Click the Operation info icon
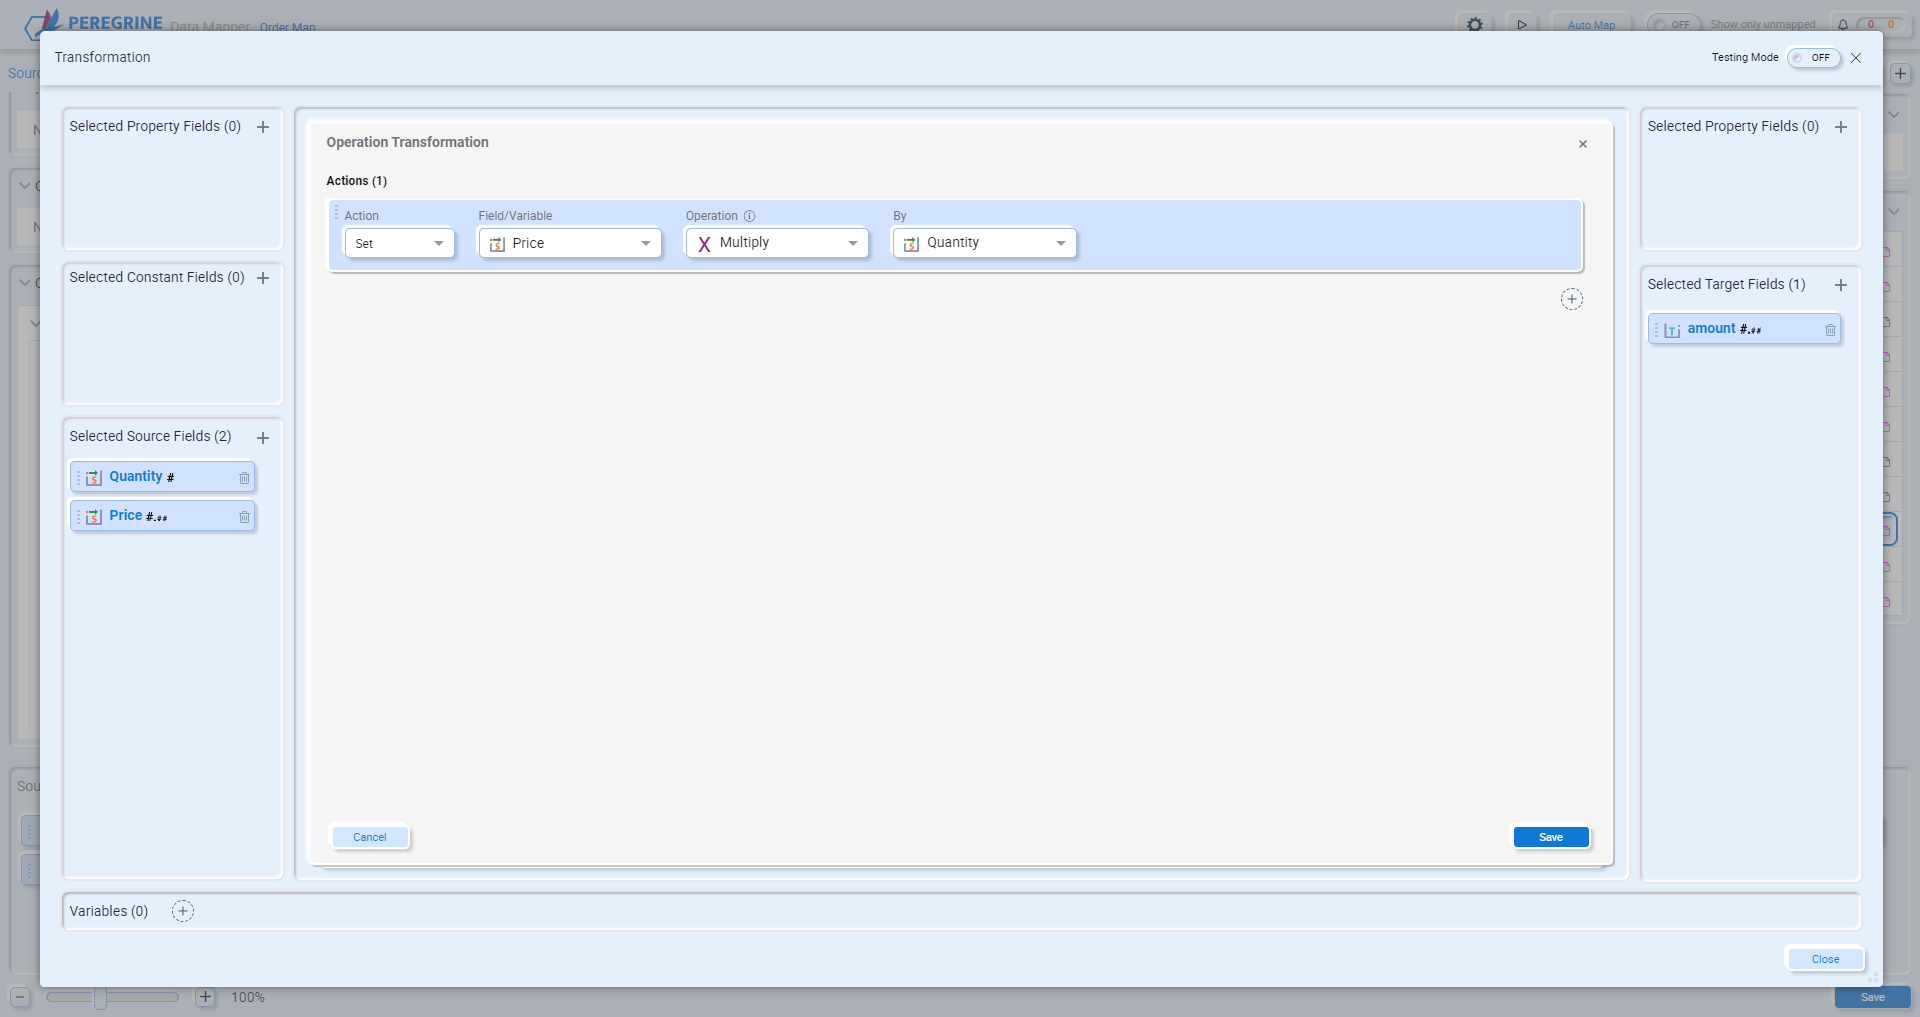This screenshot has width=1920, height=1017. click(x=749, y=216)
